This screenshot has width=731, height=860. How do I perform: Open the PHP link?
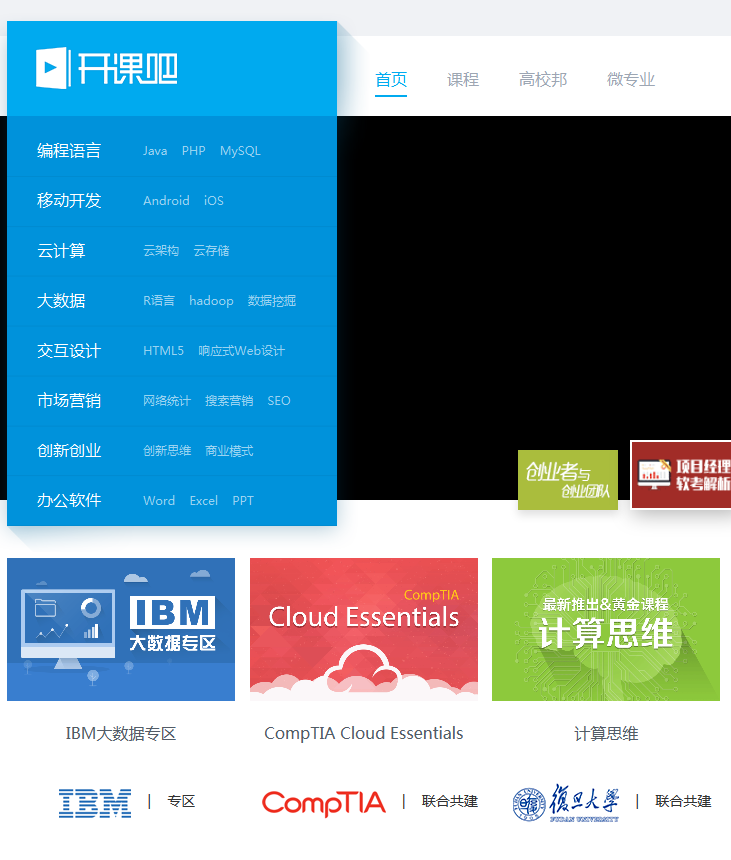pos(194,151)
